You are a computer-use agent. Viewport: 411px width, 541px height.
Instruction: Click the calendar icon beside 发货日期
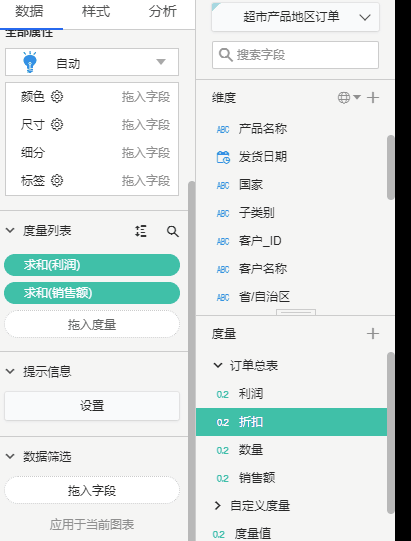point(223,157)
